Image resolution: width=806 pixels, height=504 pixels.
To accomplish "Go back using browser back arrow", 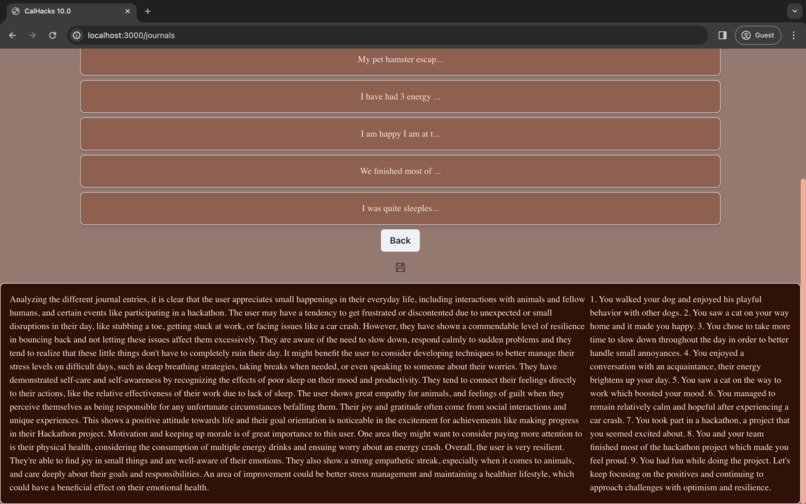I will coord(12,35).
